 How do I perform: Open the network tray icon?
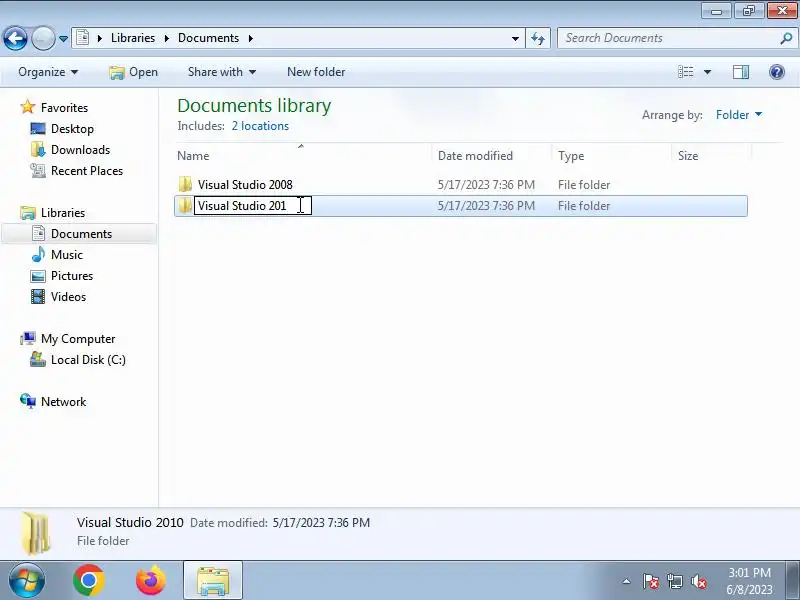[675, 581]
